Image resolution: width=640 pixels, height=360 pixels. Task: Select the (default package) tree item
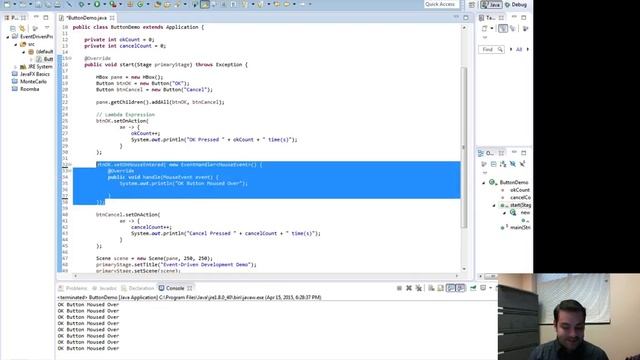(40, 52)
